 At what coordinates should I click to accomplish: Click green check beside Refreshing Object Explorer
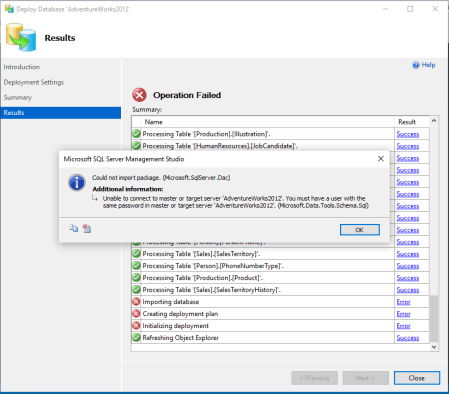coord(136,338)
